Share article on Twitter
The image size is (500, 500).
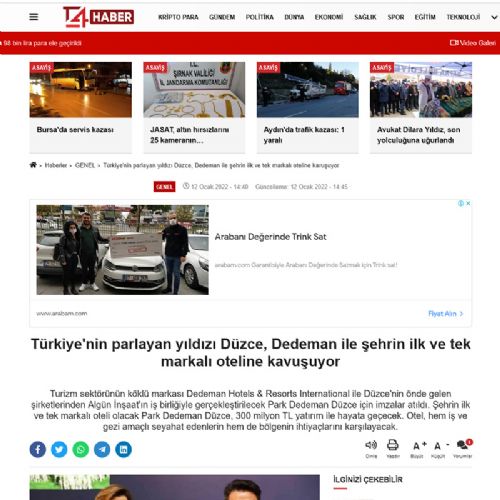59,449
